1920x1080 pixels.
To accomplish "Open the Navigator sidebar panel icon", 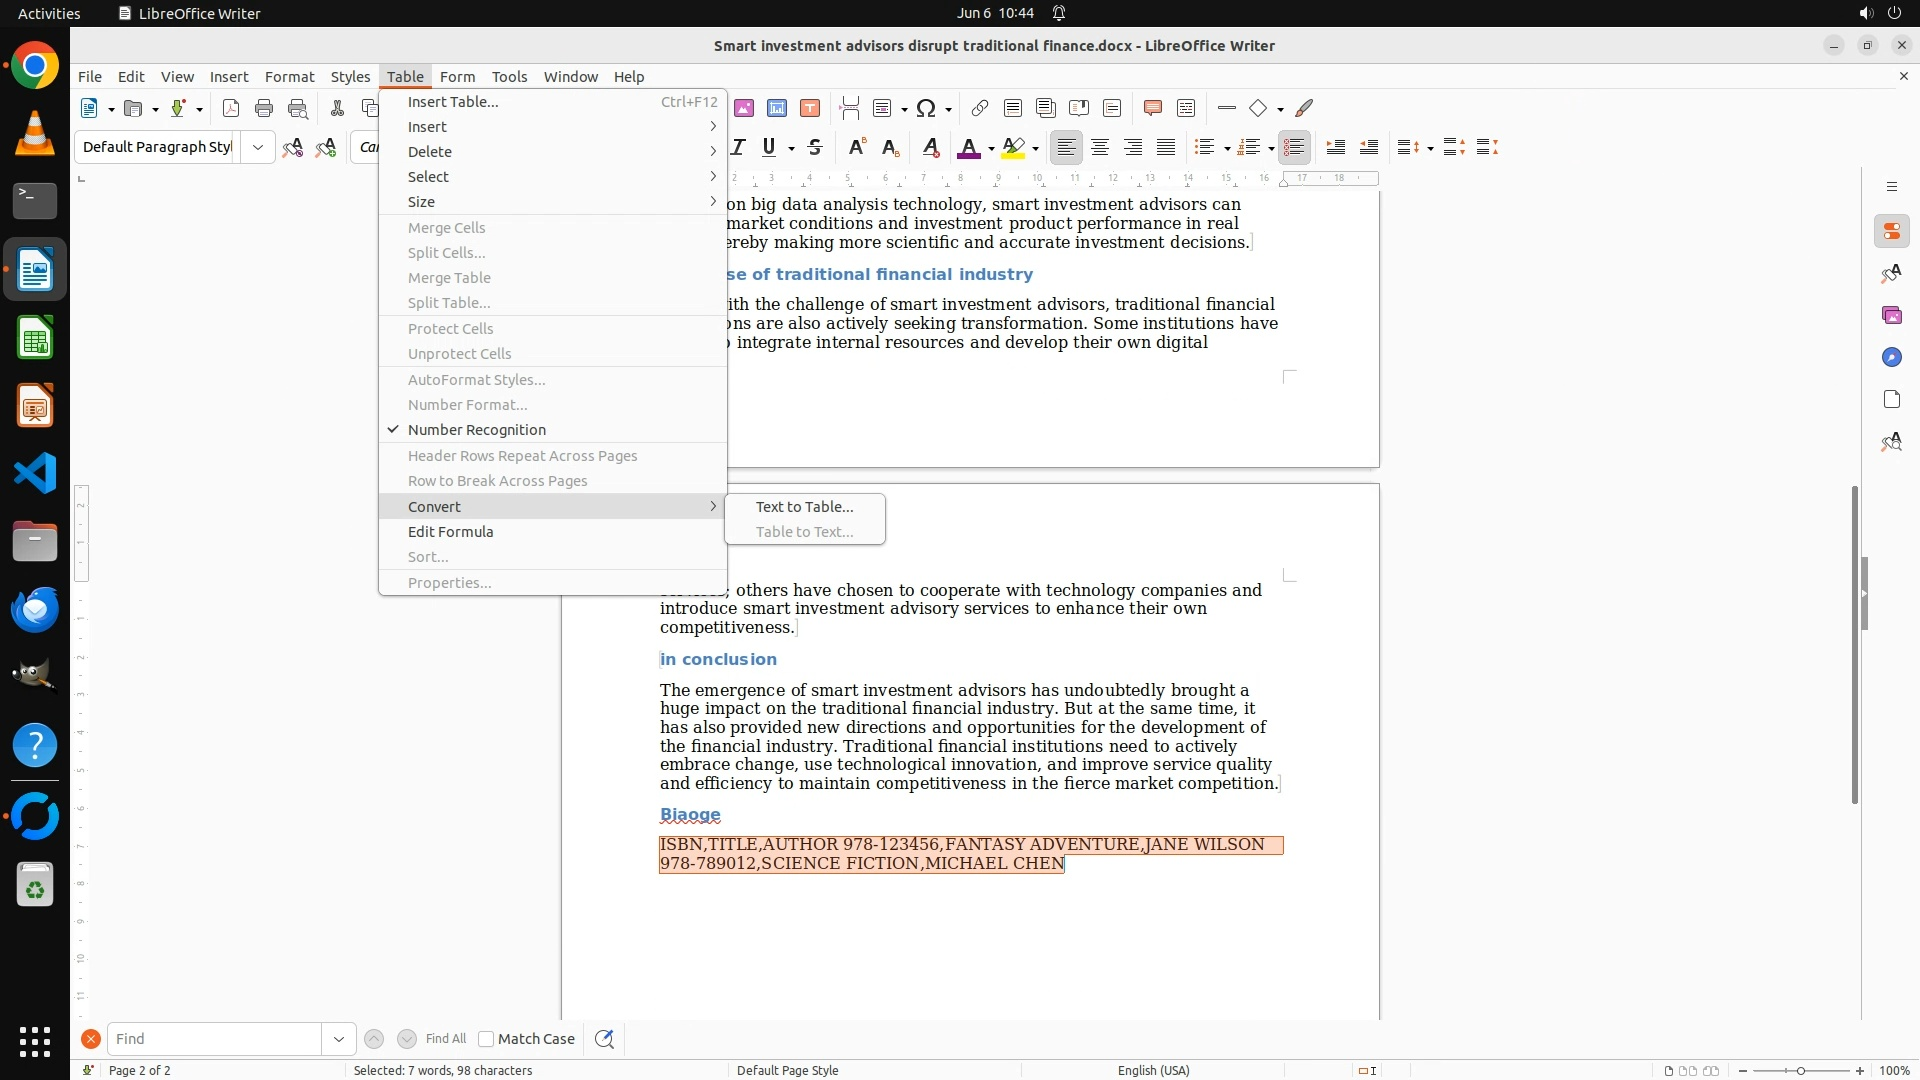I will tap(1891, 358).
